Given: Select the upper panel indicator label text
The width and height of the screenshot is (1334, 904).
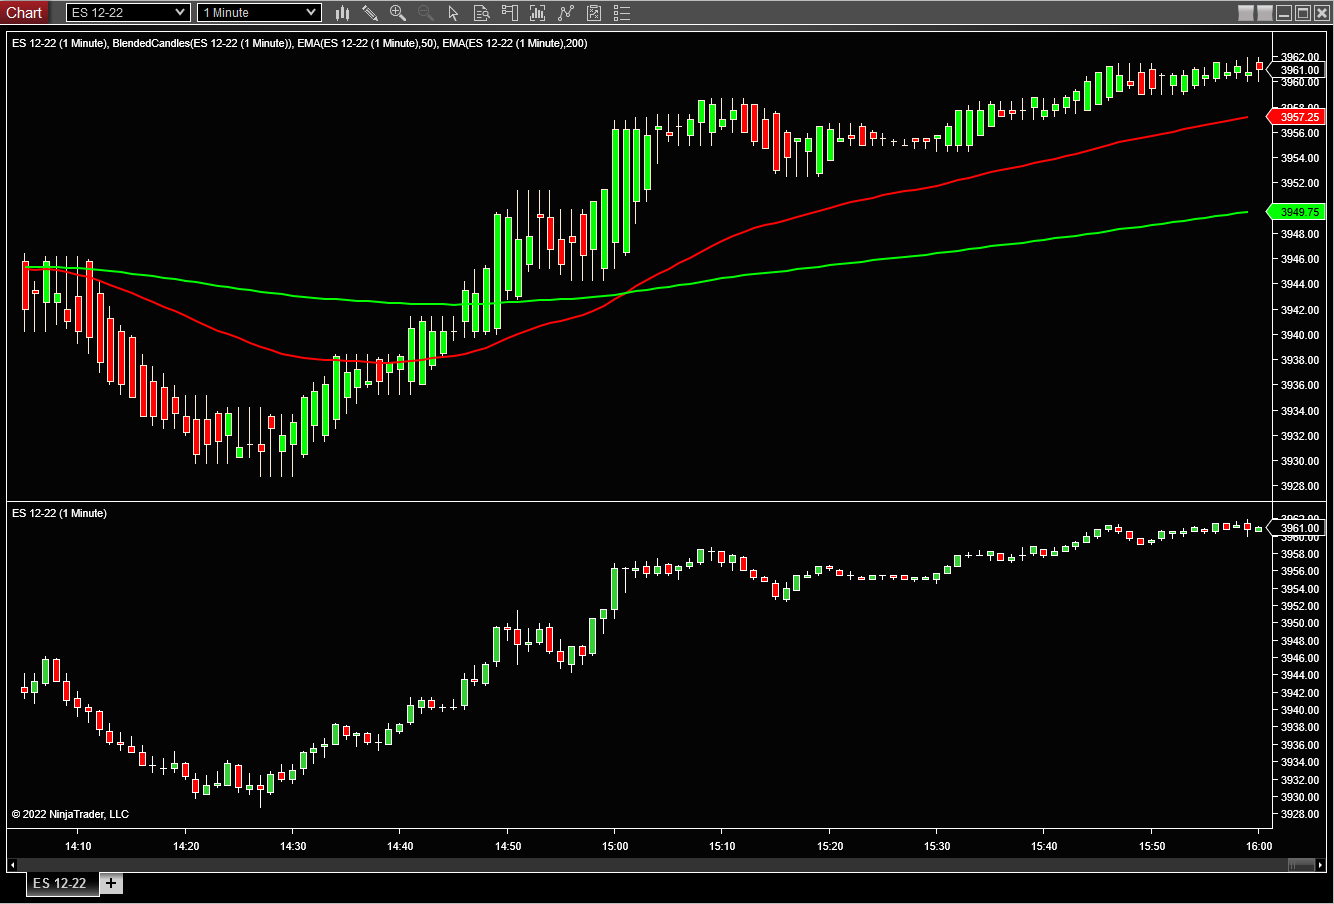Looking at the screenshot, I should point(300,43).
